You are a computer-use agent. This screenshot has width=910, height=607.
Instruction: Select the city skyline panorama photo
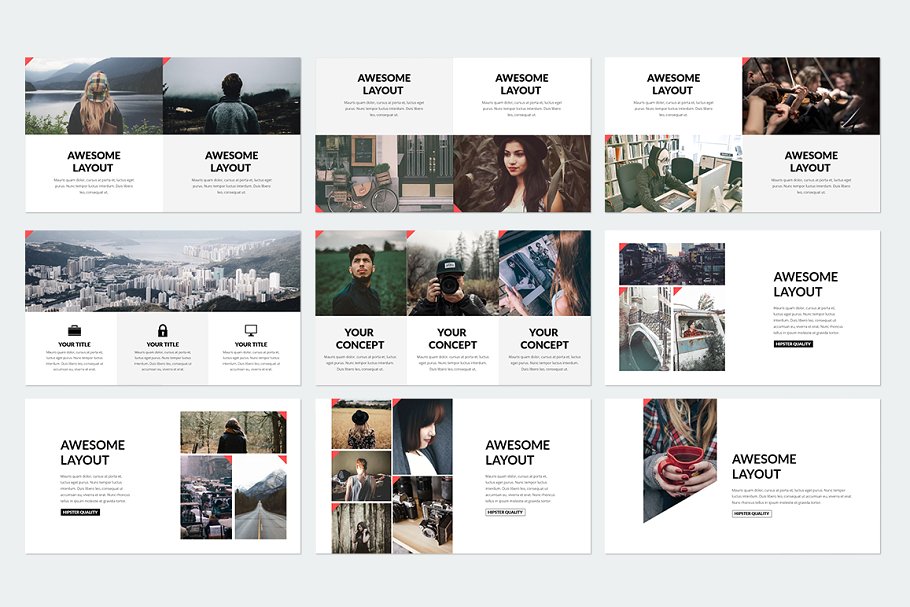point(163,272)
